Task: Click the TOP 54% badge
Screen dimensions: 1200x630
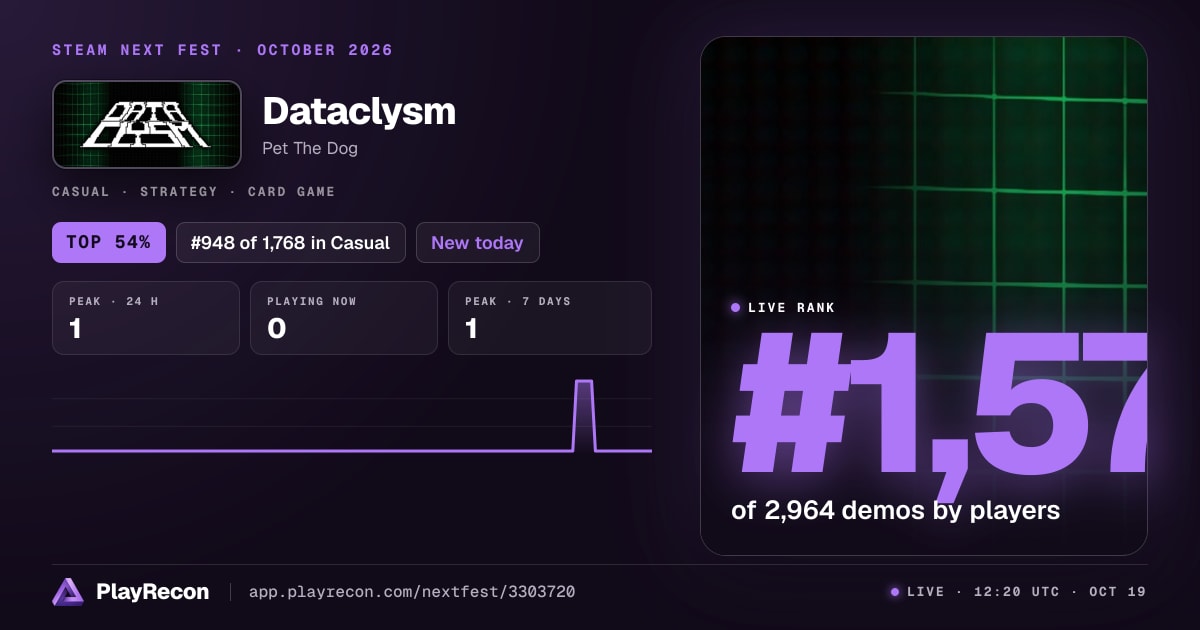Action: coord(109,242)
